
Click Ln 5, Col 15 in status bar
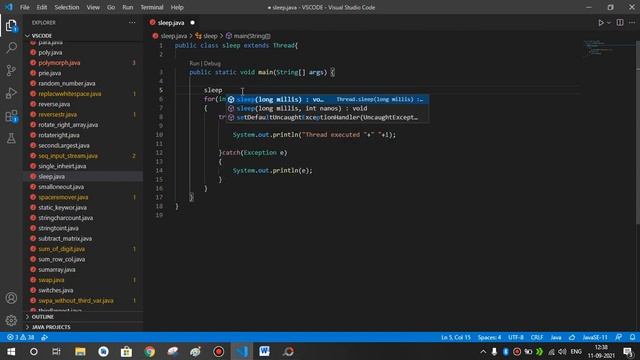pyautogui.click(x=456, y=338)
